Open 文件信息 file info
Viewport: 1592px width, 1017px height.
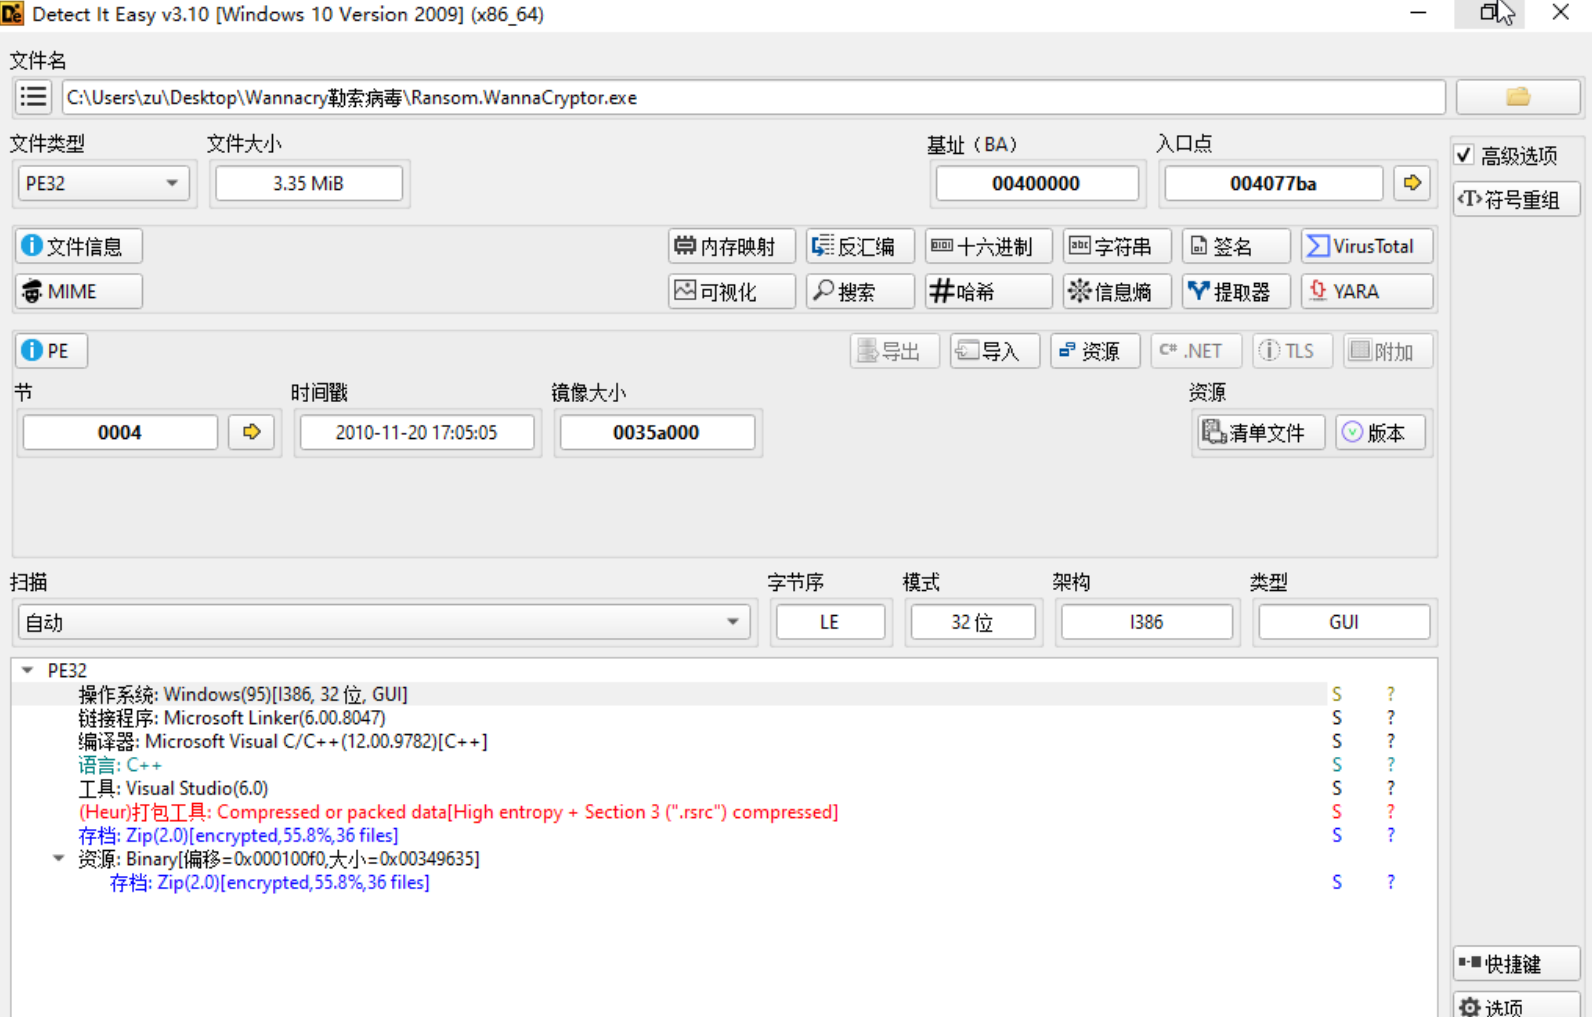[x=79, y=246]
